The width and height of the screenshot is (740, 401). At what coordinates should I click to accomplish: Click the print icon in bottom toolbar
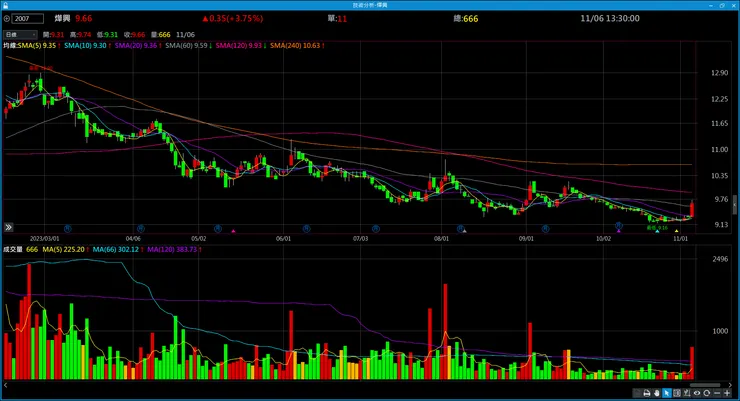pos(647,393)
